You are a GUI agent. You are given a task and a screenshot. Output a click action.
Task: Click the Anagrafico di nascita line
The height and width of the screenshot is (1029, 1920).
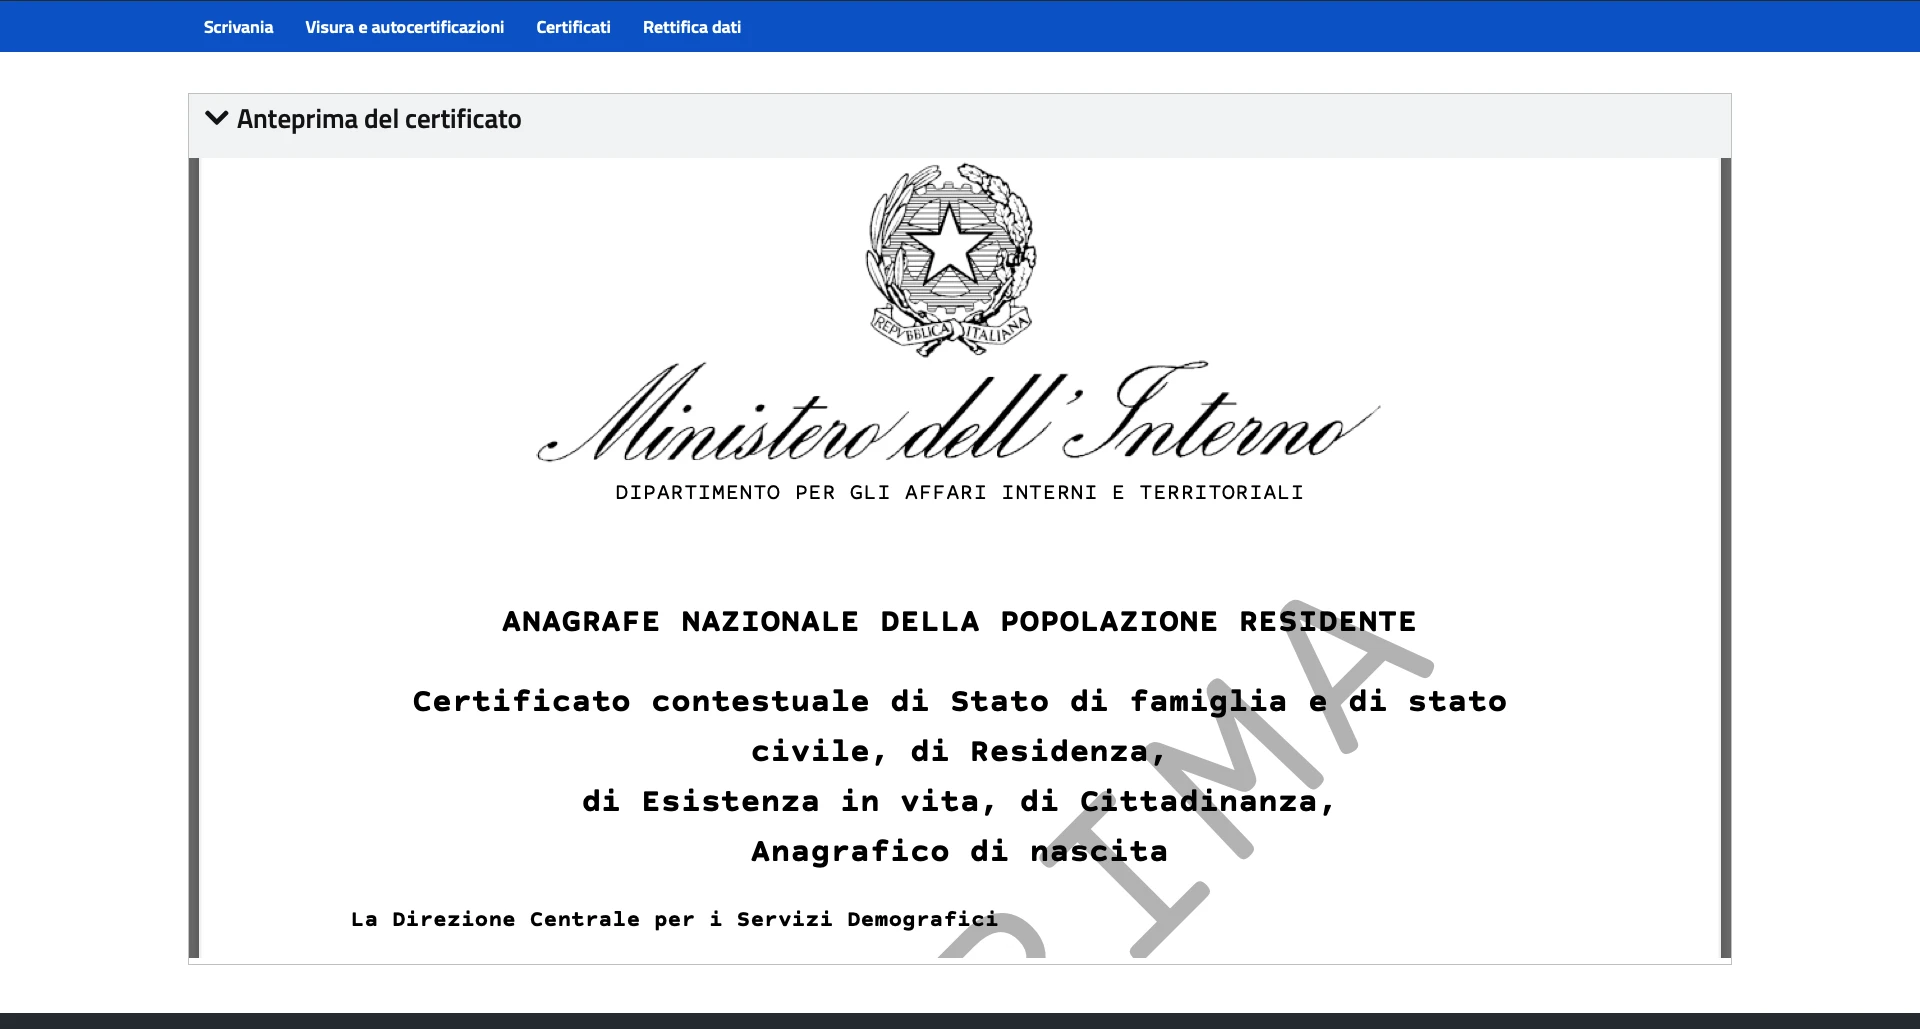pyautogui.click(x=959, y=851)
